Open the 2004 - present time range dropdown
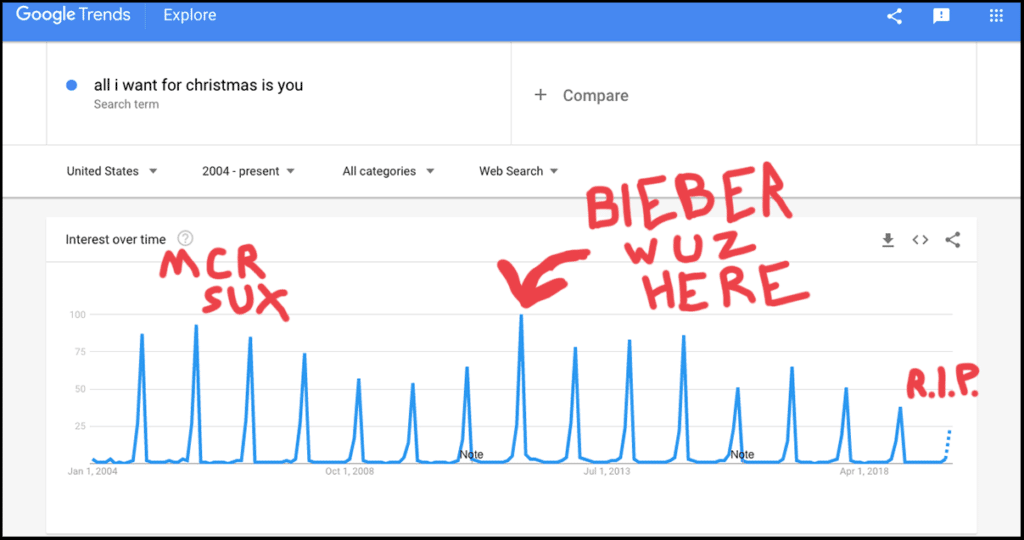Image resolution: width=1024 pixels, height=540 pixels. coord(249,171)
